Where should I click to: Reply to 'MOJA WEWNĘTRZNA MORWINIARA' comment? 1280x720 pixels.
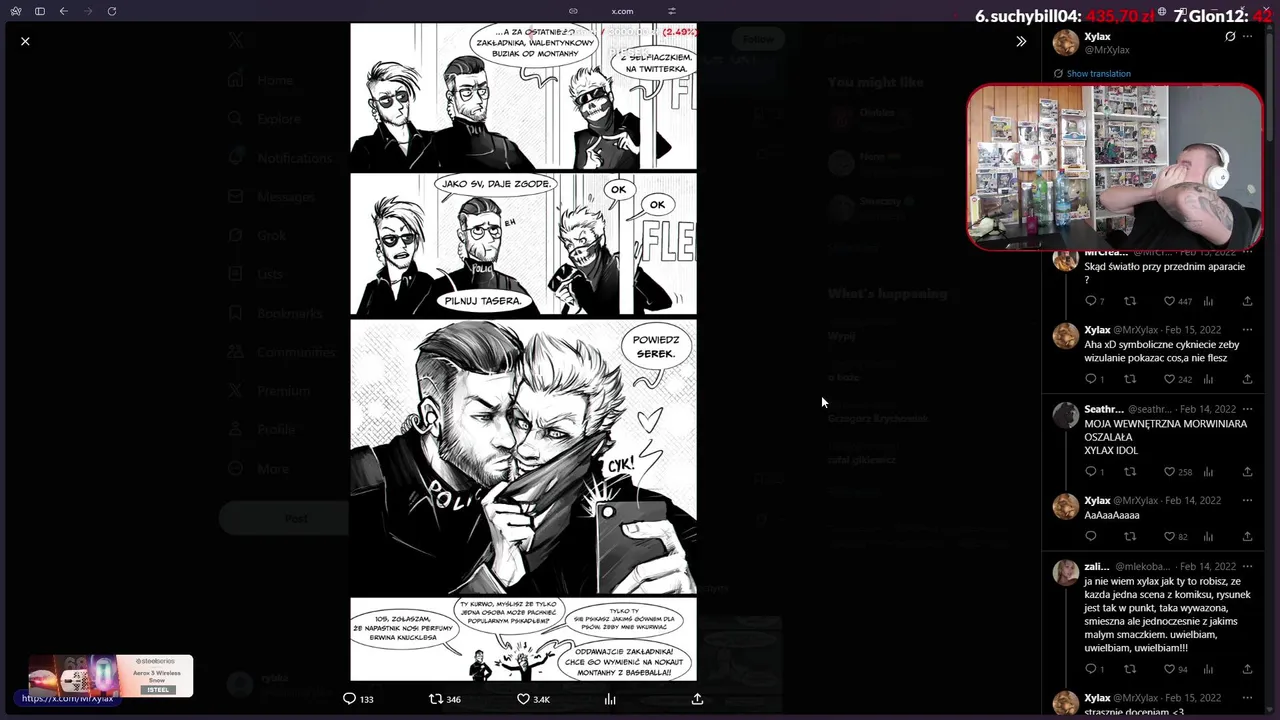click(1094, 472)
